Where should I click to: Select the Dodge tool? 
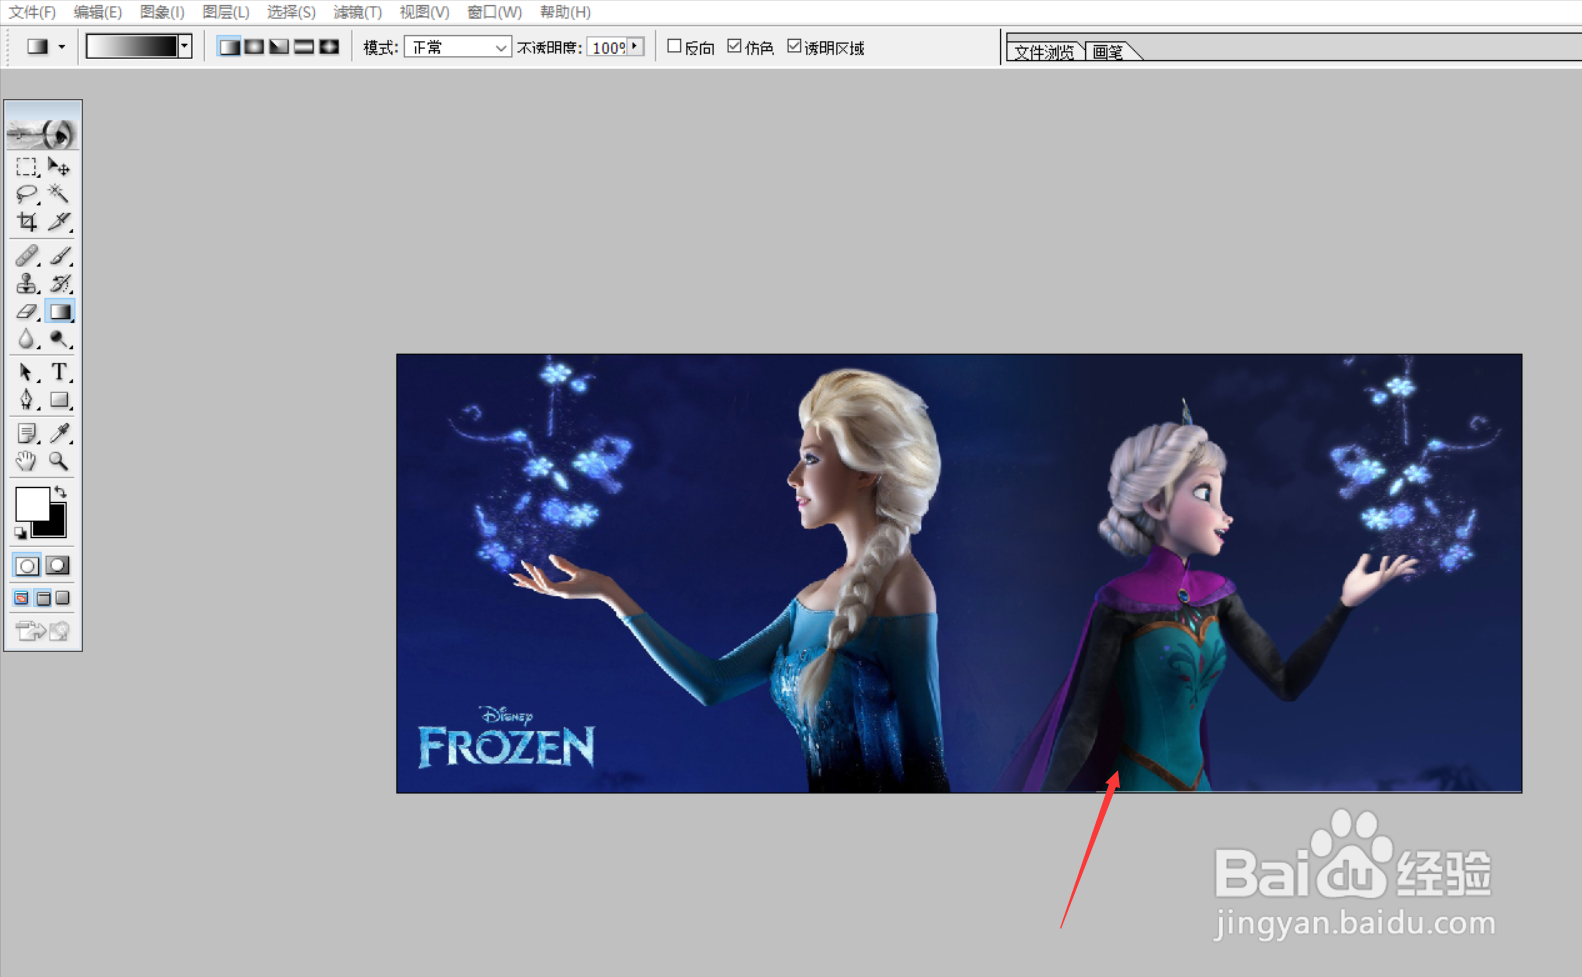click(59, 340)
